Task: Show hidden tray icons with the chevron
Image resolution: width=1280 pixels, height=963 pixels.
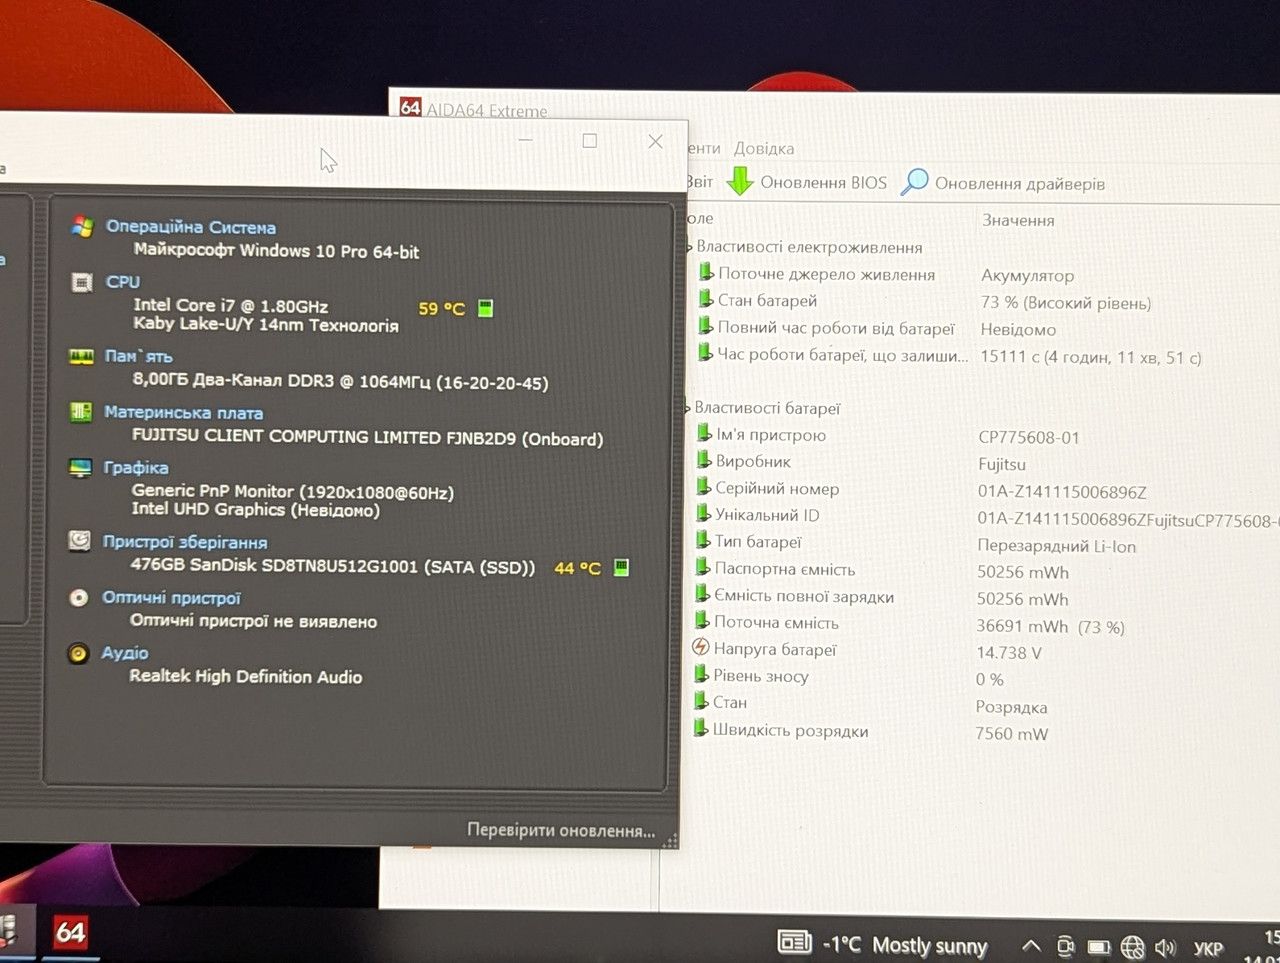Action: [x=1031, y=945]
